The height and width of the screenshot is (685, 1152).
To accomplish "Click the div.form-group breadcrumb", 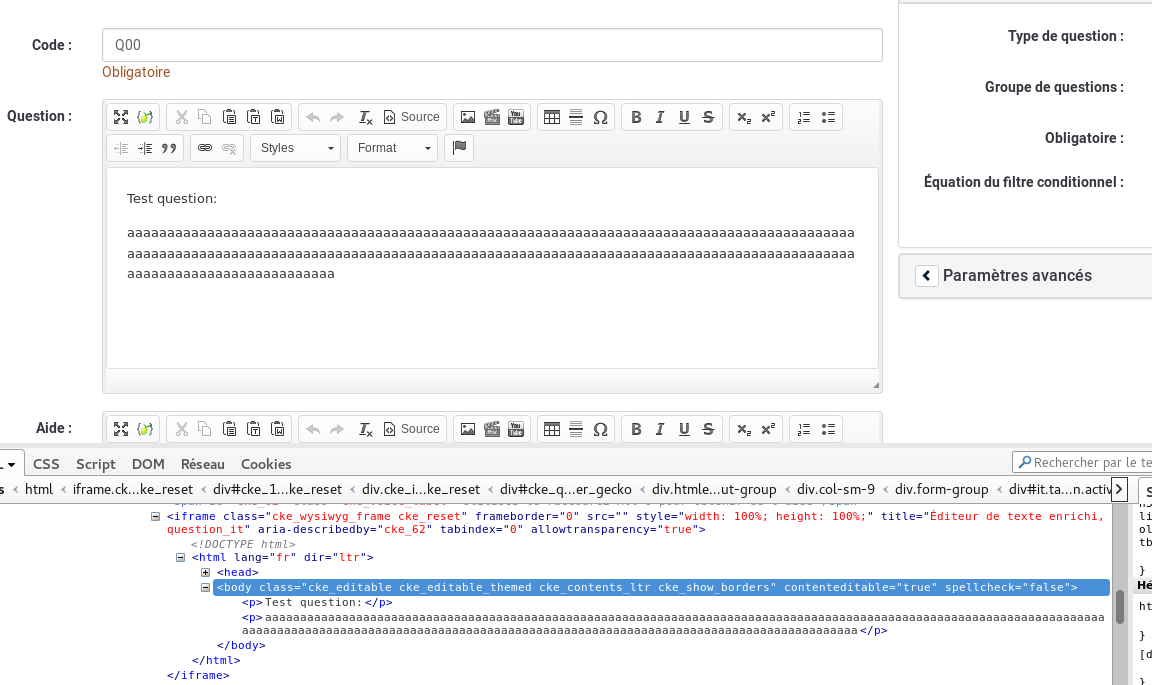I will point(941,489).
